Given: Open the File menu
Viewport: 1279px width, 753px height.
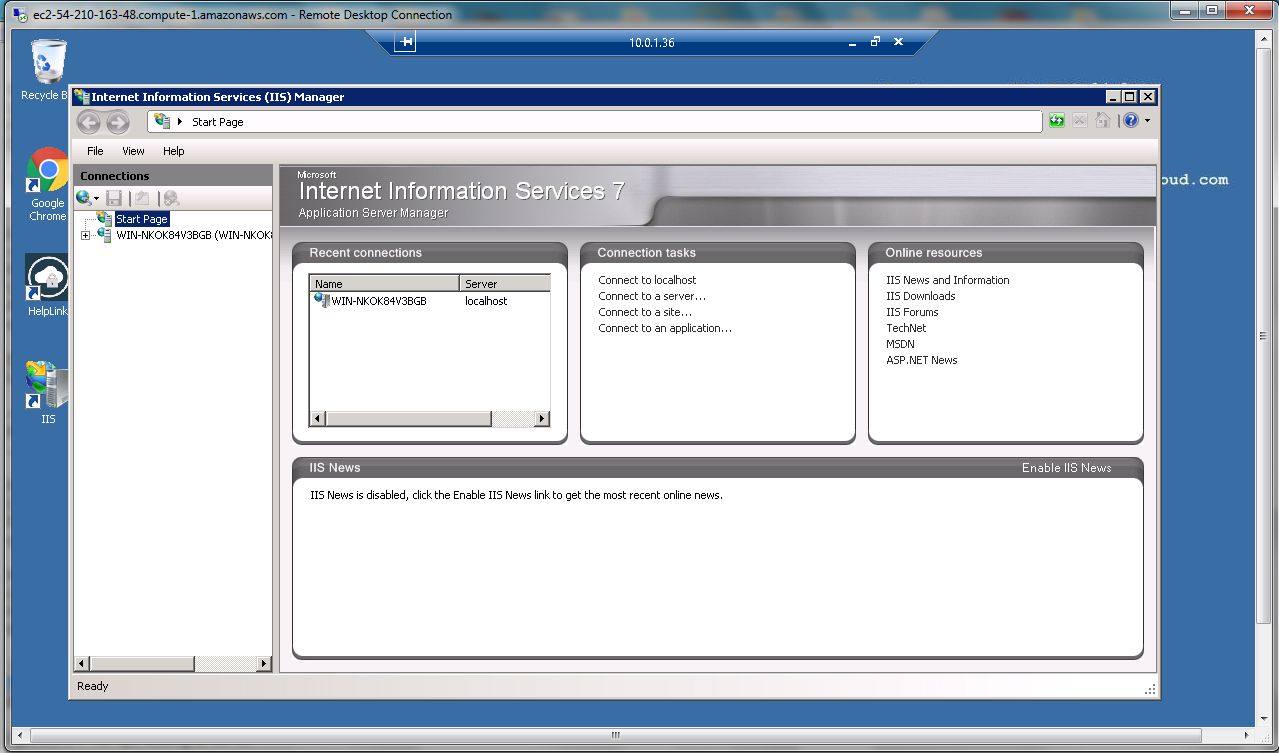Looking at the screenshot, I should point(95,151).
